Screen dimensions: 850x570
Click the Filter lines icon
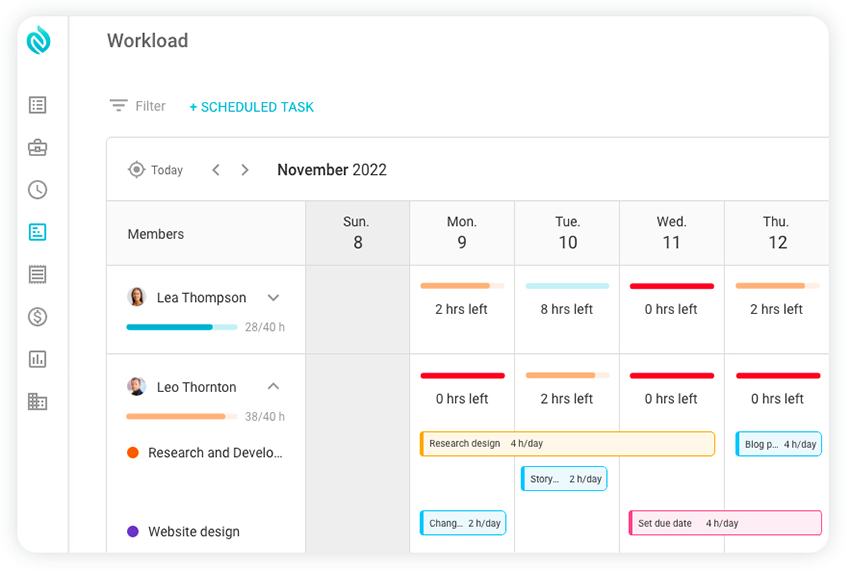(118, 105)
